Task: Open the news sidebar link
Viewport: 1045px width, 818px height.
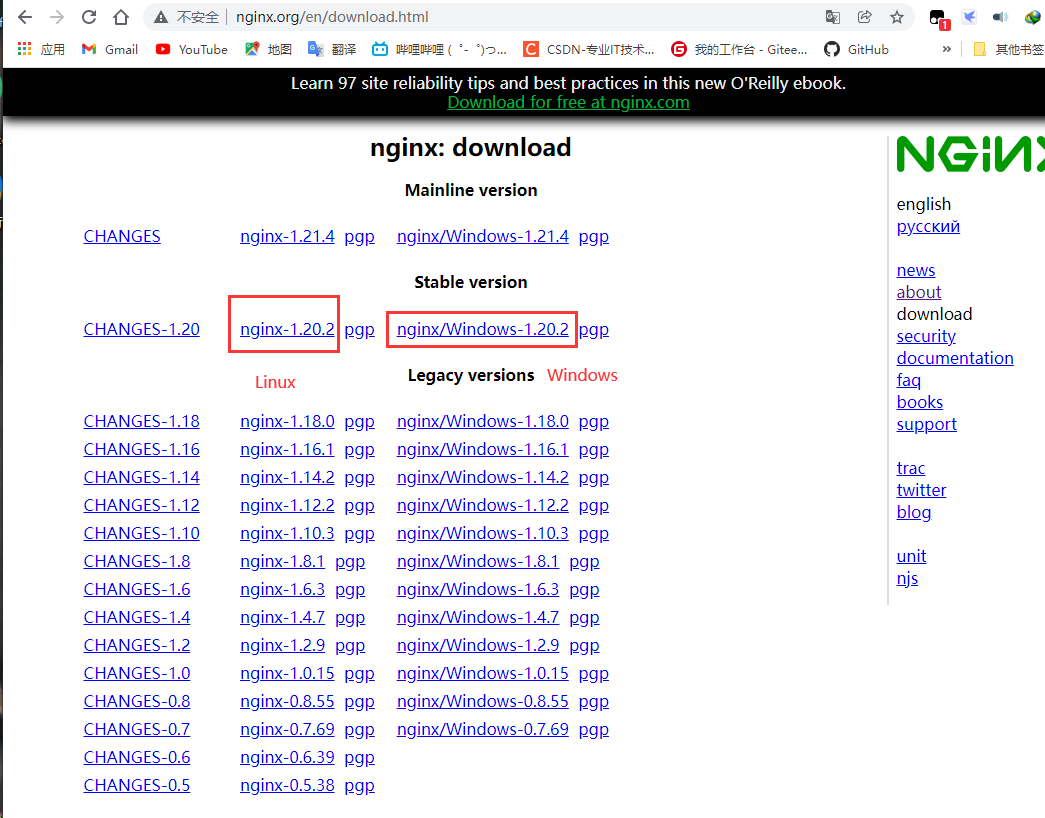Action: 916,271
